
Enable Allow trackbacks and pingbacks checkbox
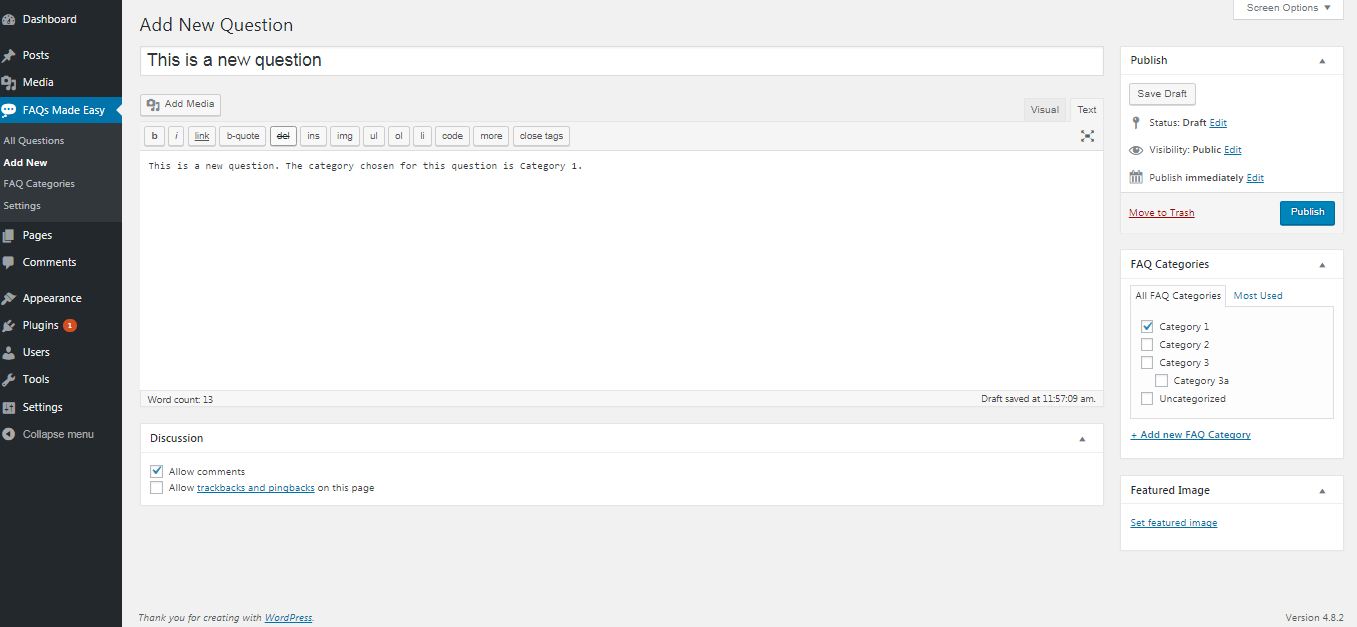(156, 488)
